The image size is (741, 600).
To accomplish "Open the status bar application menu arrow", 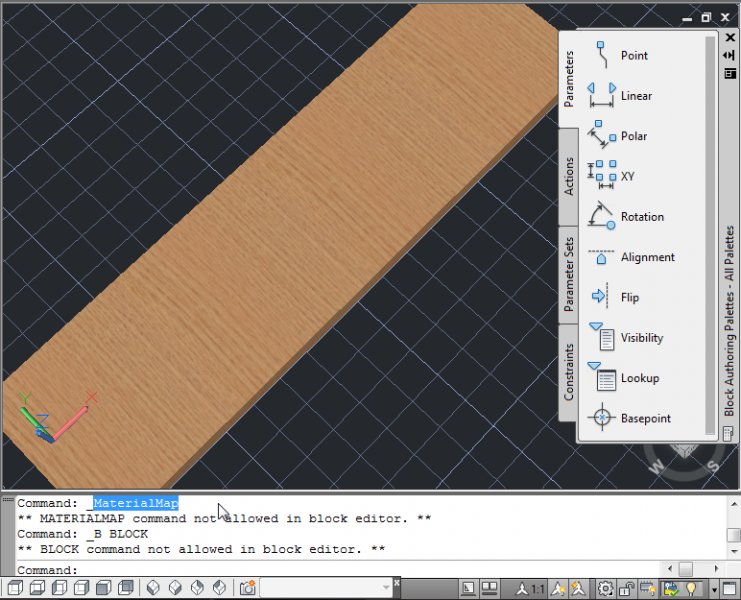I will point(714,590).
